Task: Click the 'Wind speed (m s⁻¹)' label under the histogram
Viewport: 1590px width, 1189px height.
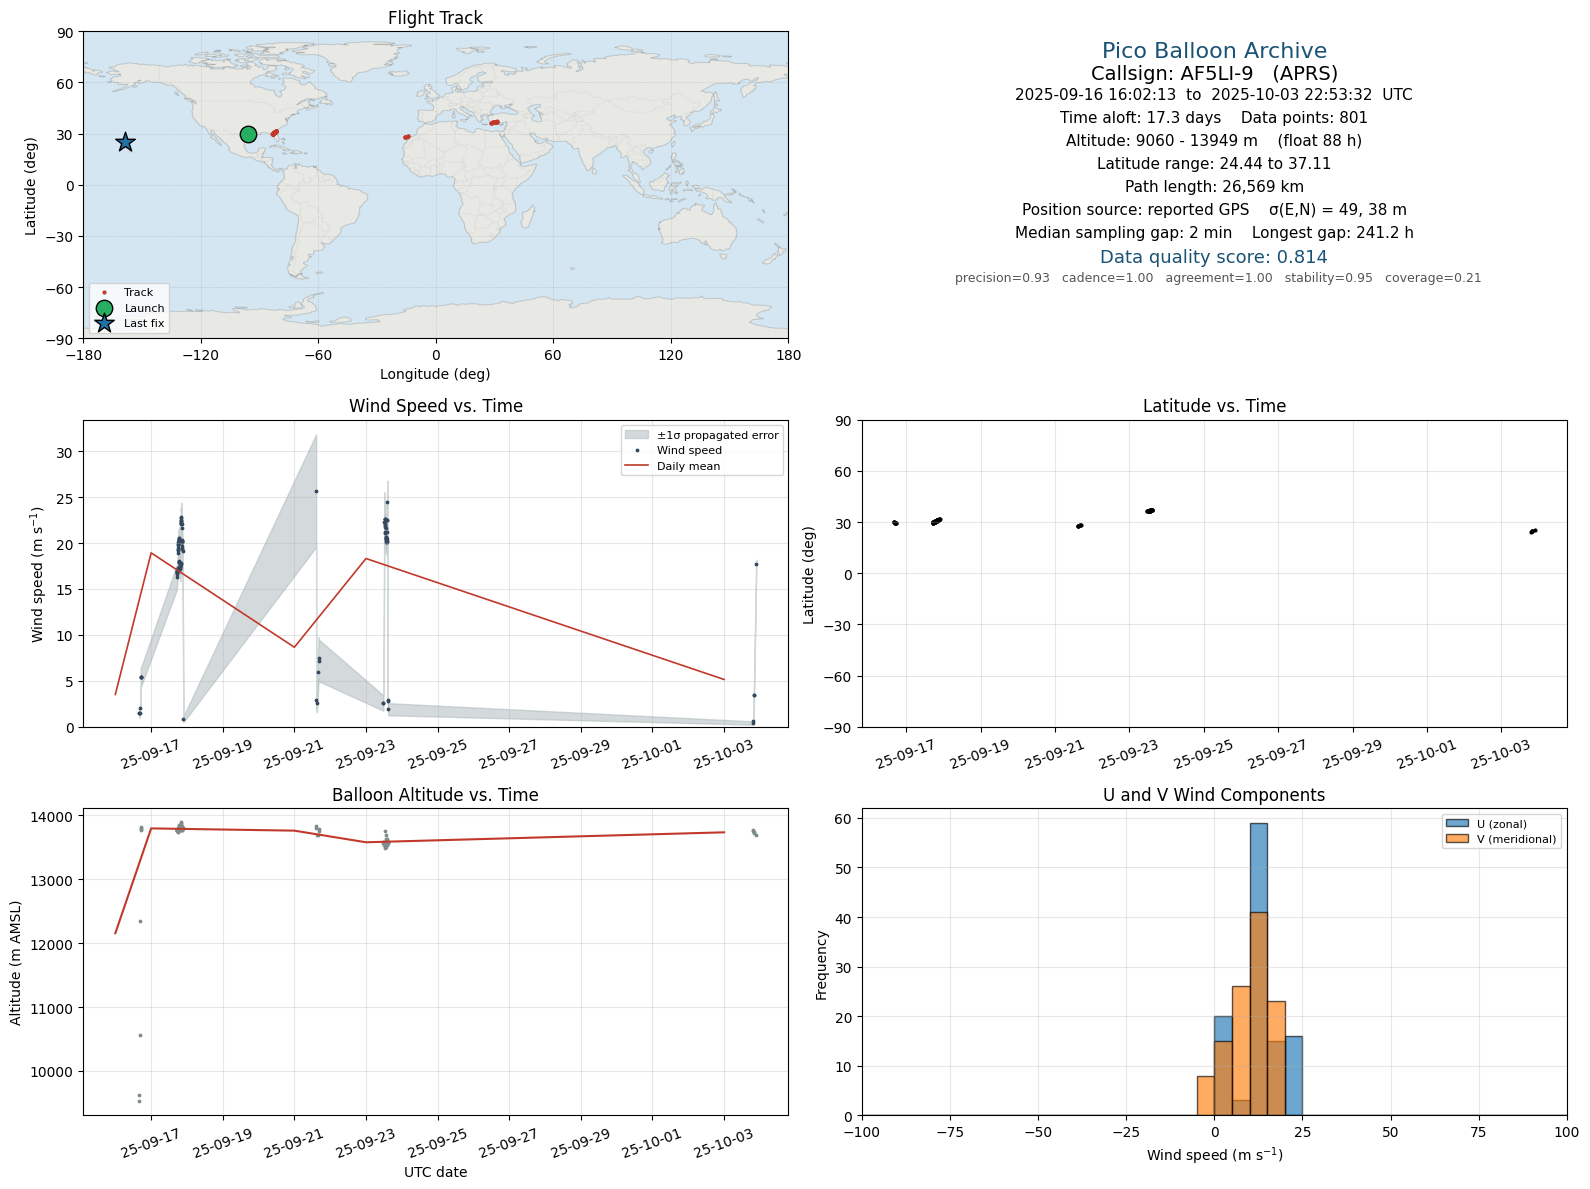Action: (x=1214, y=1155)
